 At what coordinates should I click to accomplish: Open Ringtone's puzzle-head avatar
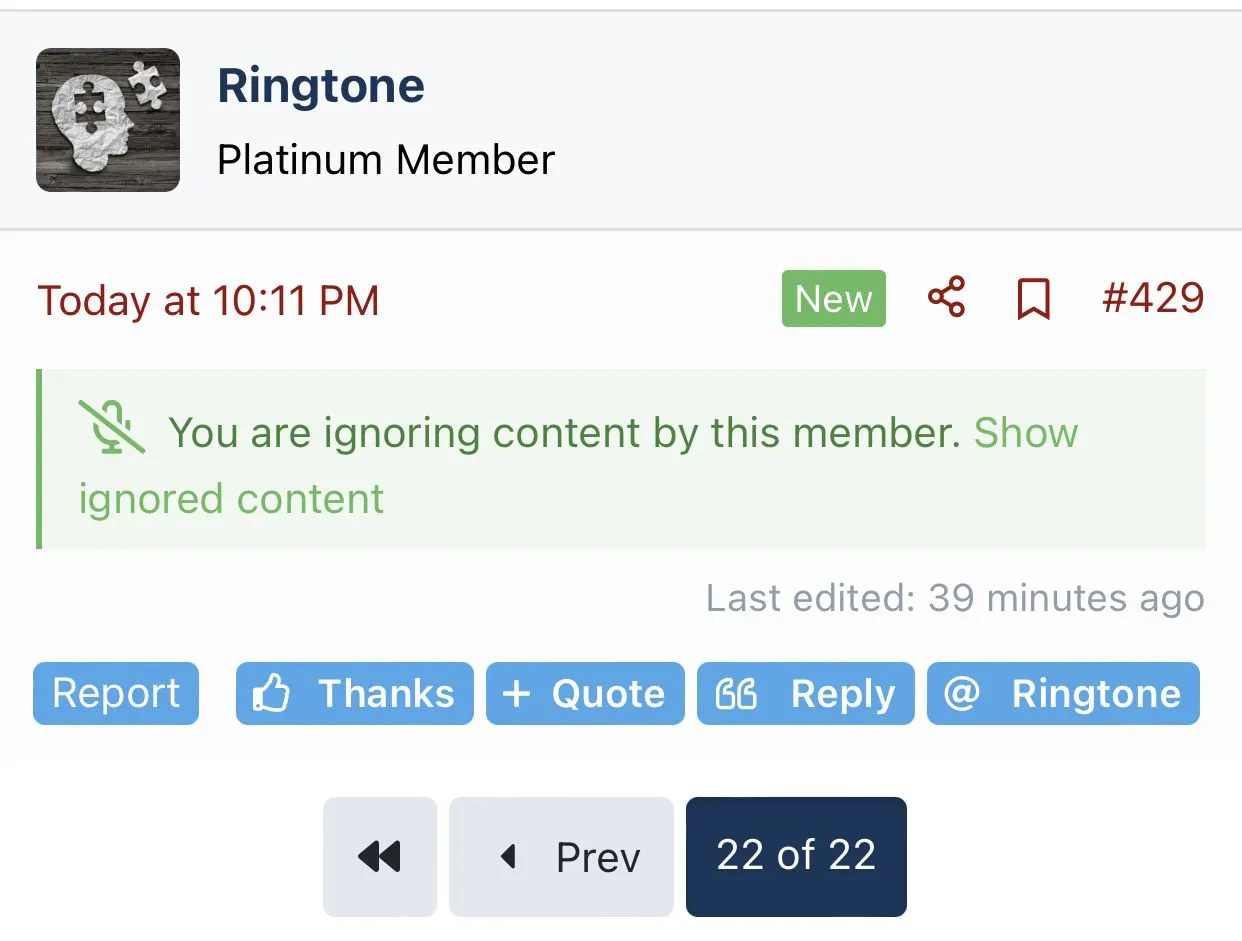108,120
